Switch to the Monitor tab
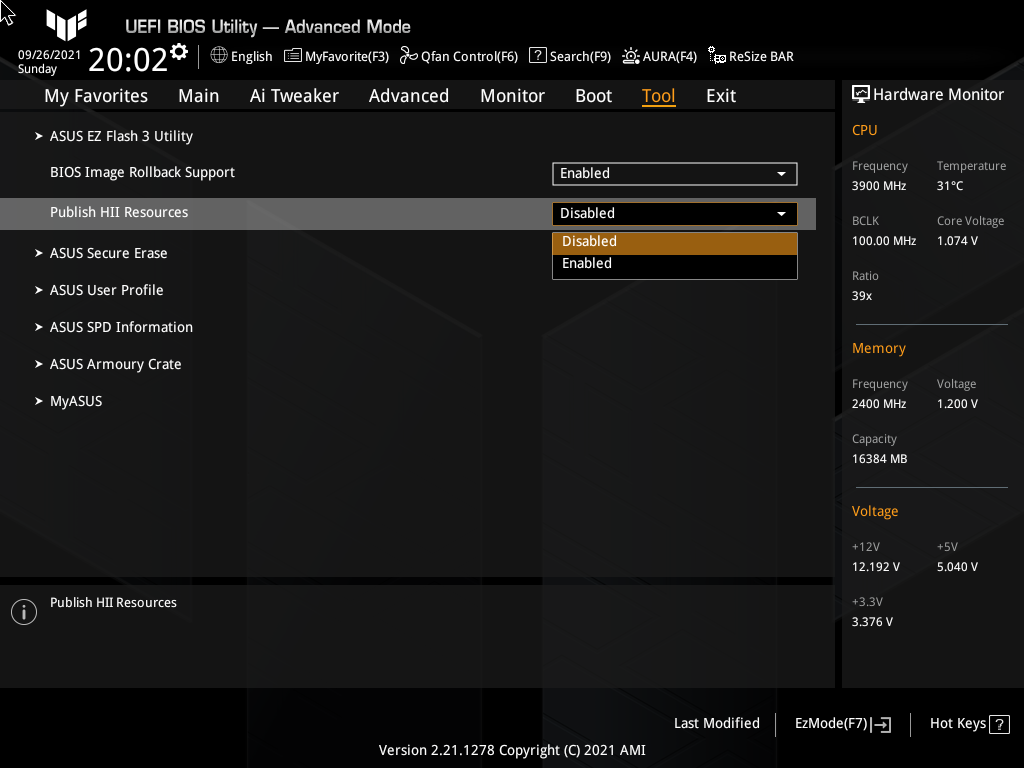Viewport: 1024px width, 768px height. click(512, 95)
